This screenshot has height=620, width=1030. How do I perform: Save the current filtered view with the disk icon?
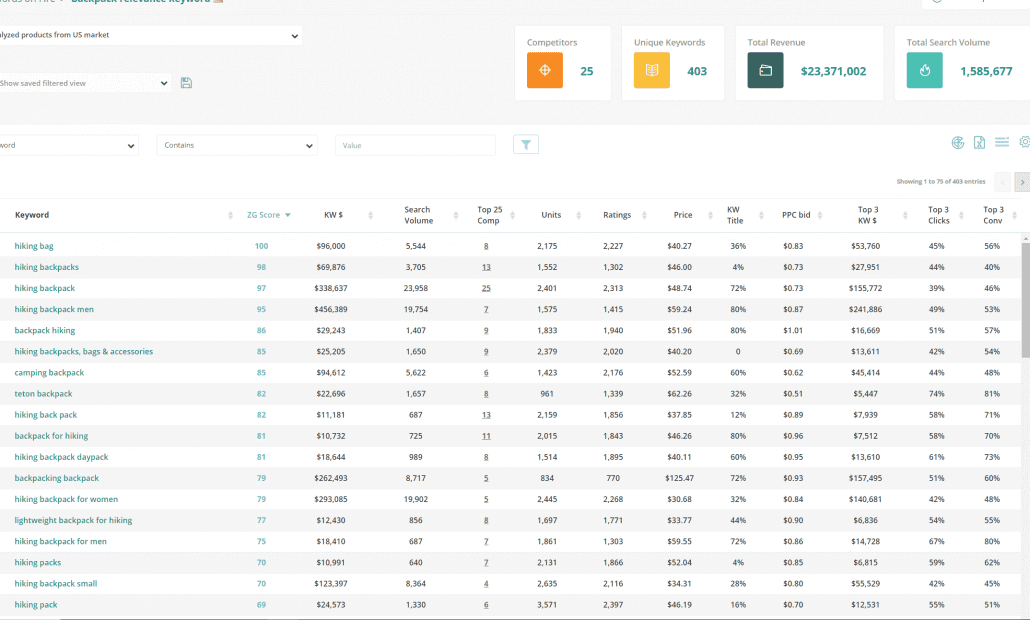point(187,83)
